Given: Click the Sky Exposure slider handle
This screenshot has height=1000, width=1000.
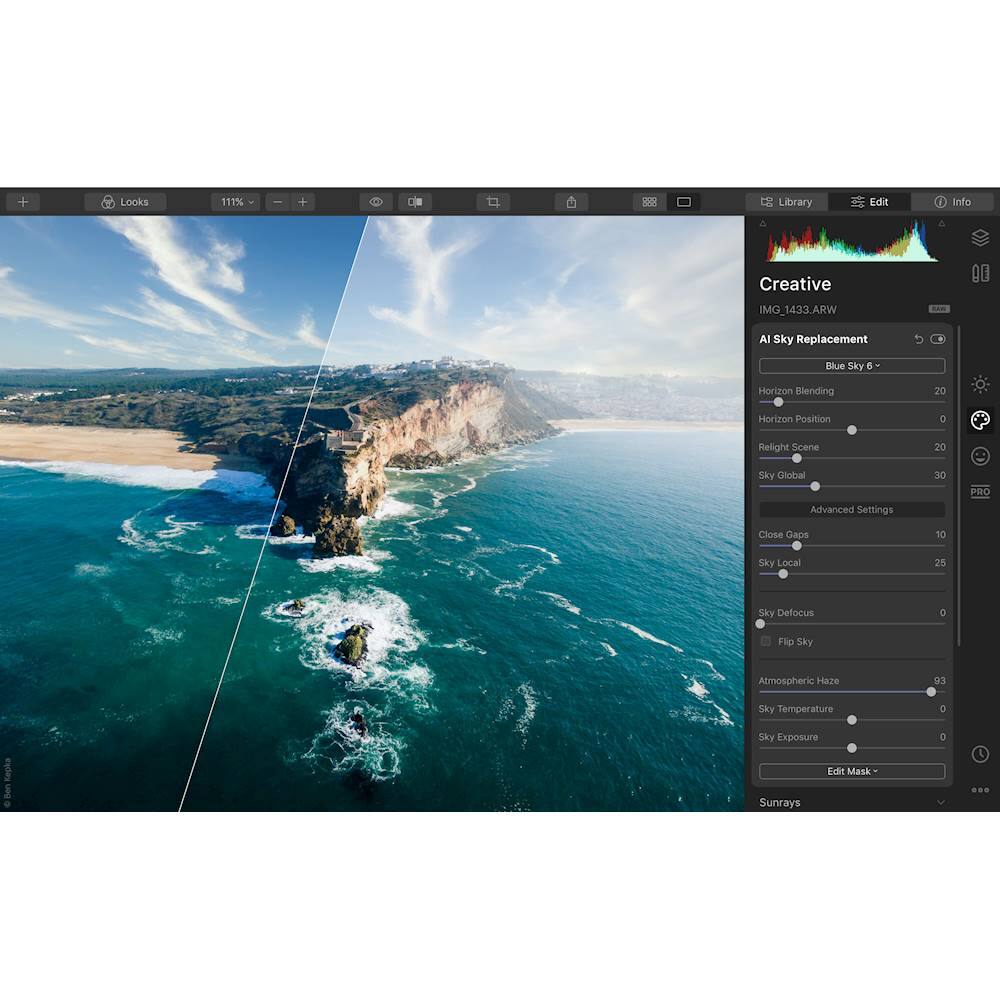Looking at the screenshot, I should (x=852, y=748).
